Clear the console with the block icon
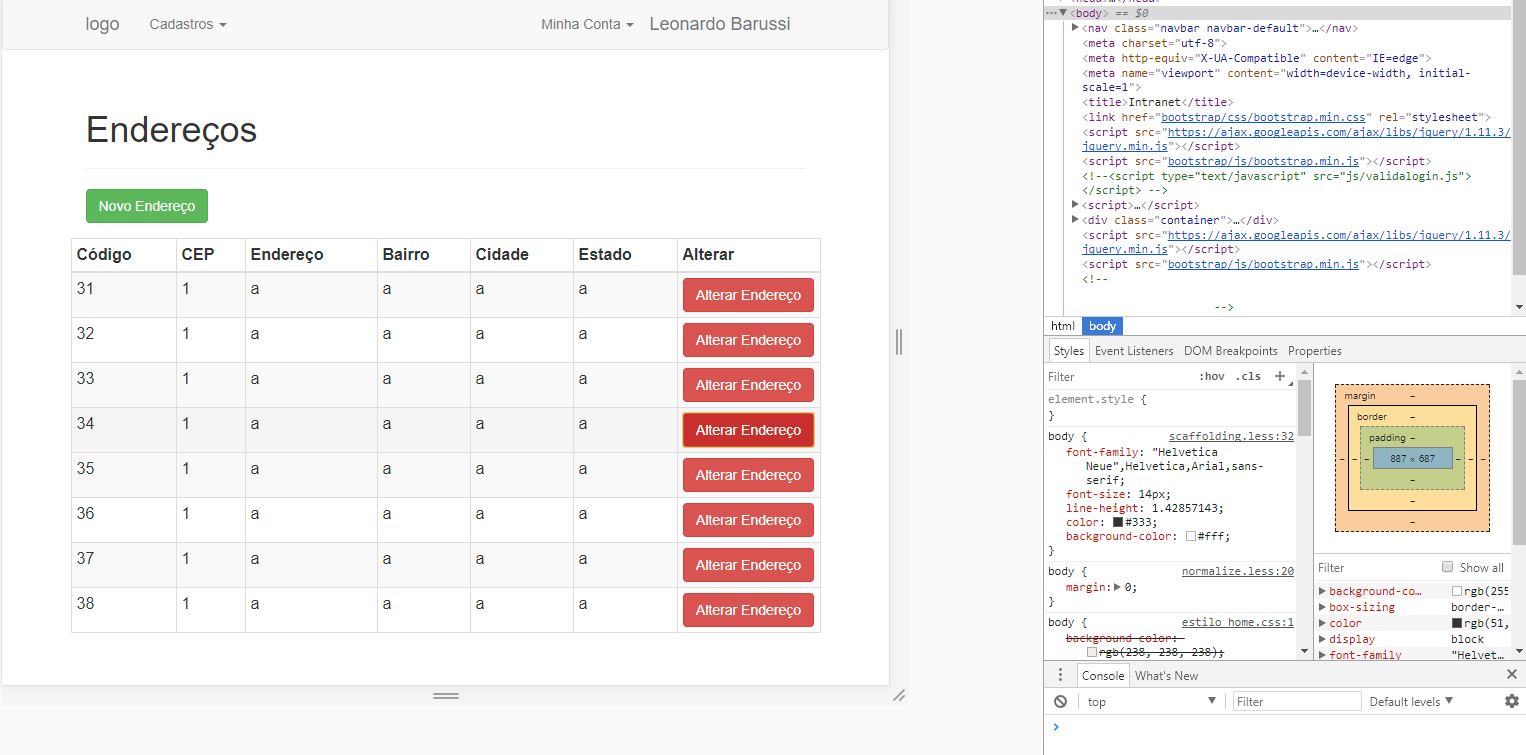Screen dimensions: 1526x755 pos(1060,702)
